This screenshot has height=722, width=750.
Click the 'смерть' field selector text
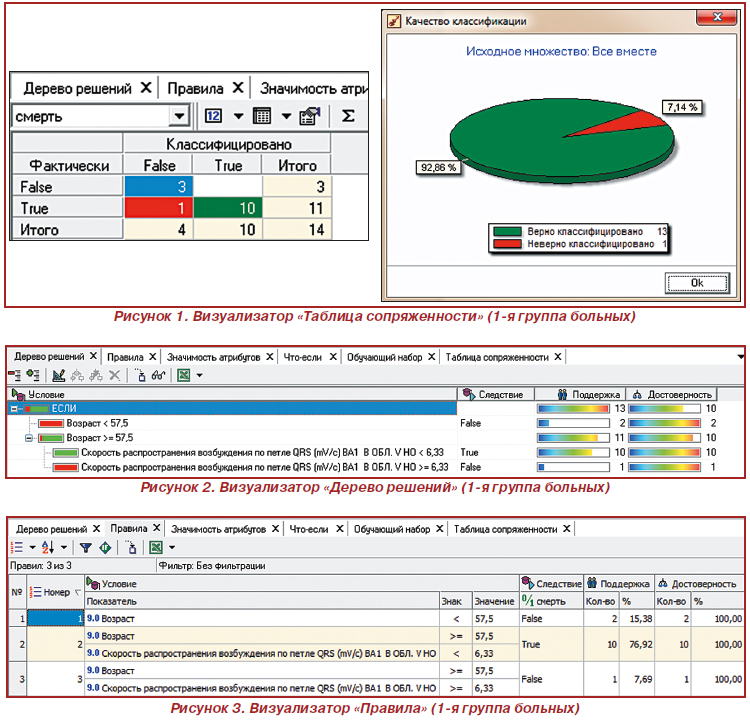(x=39, y=116)
